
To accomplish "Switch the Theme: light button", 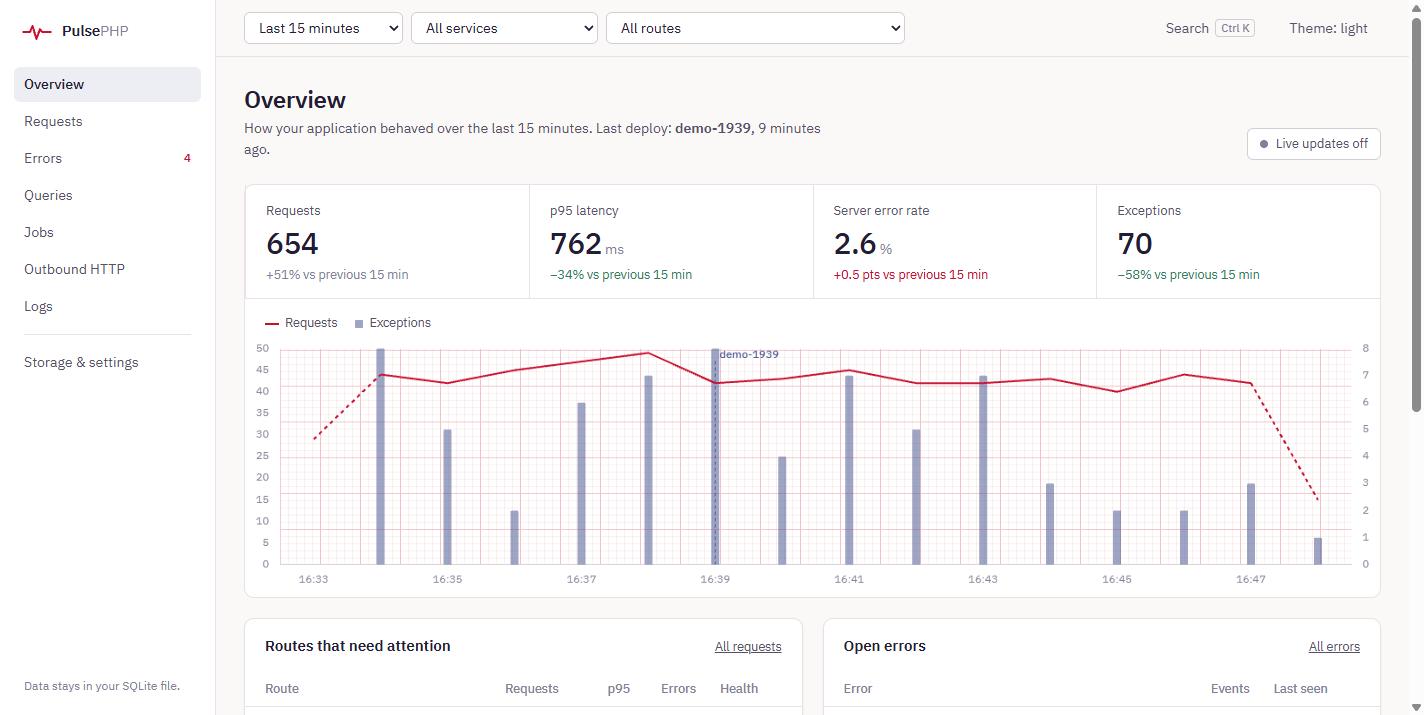I will 1328,28.
